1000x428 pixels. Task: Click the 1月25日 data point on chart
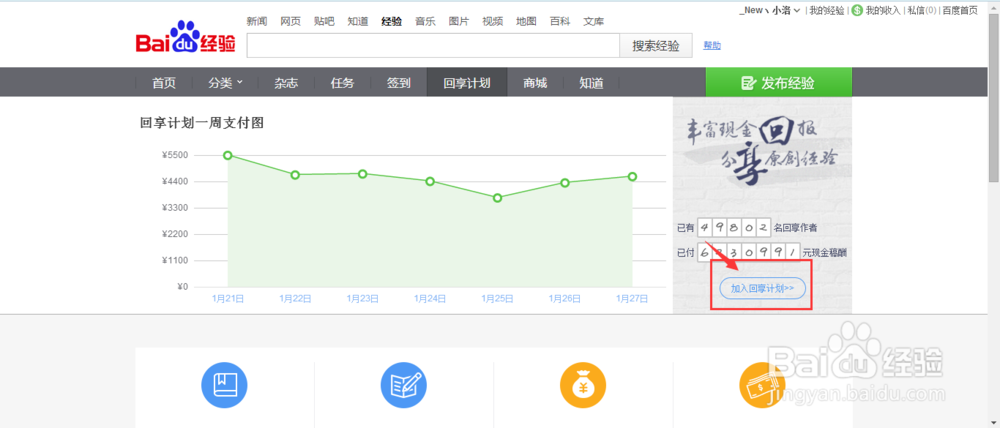(x=497, y=198)
